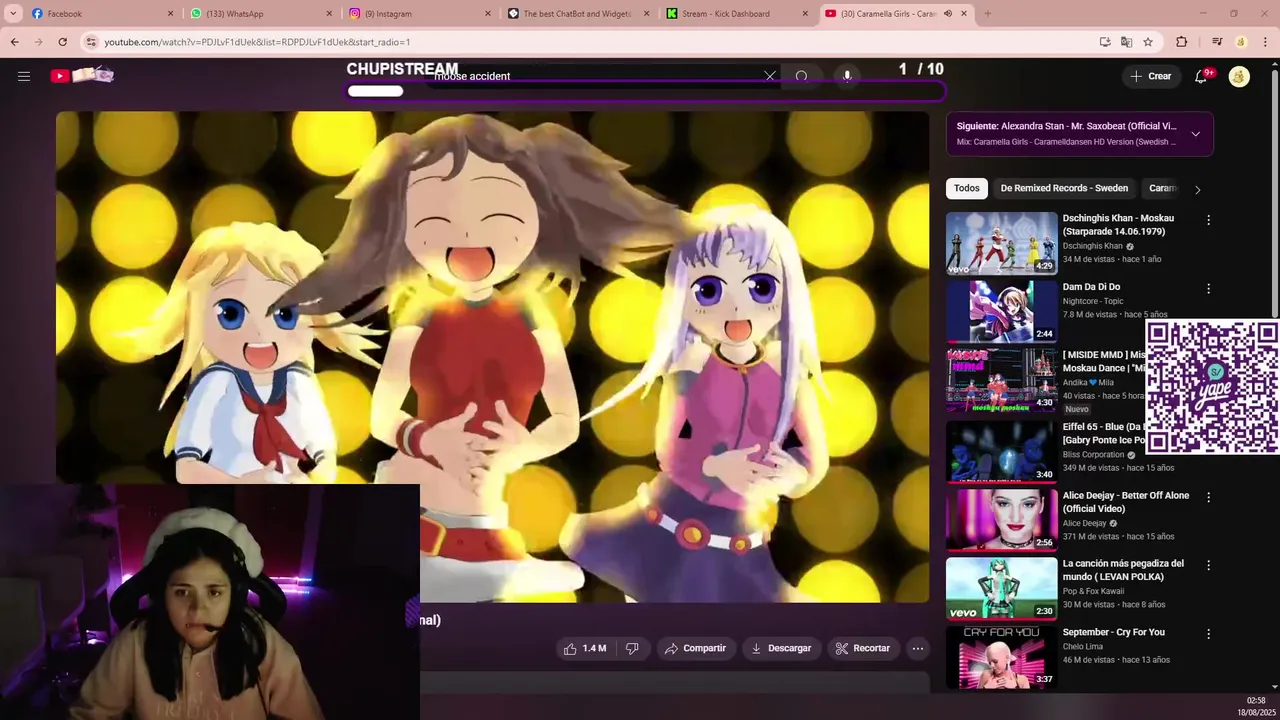Open Chrome three-dot menu
1280x720 pixels.
(1266, 42)
